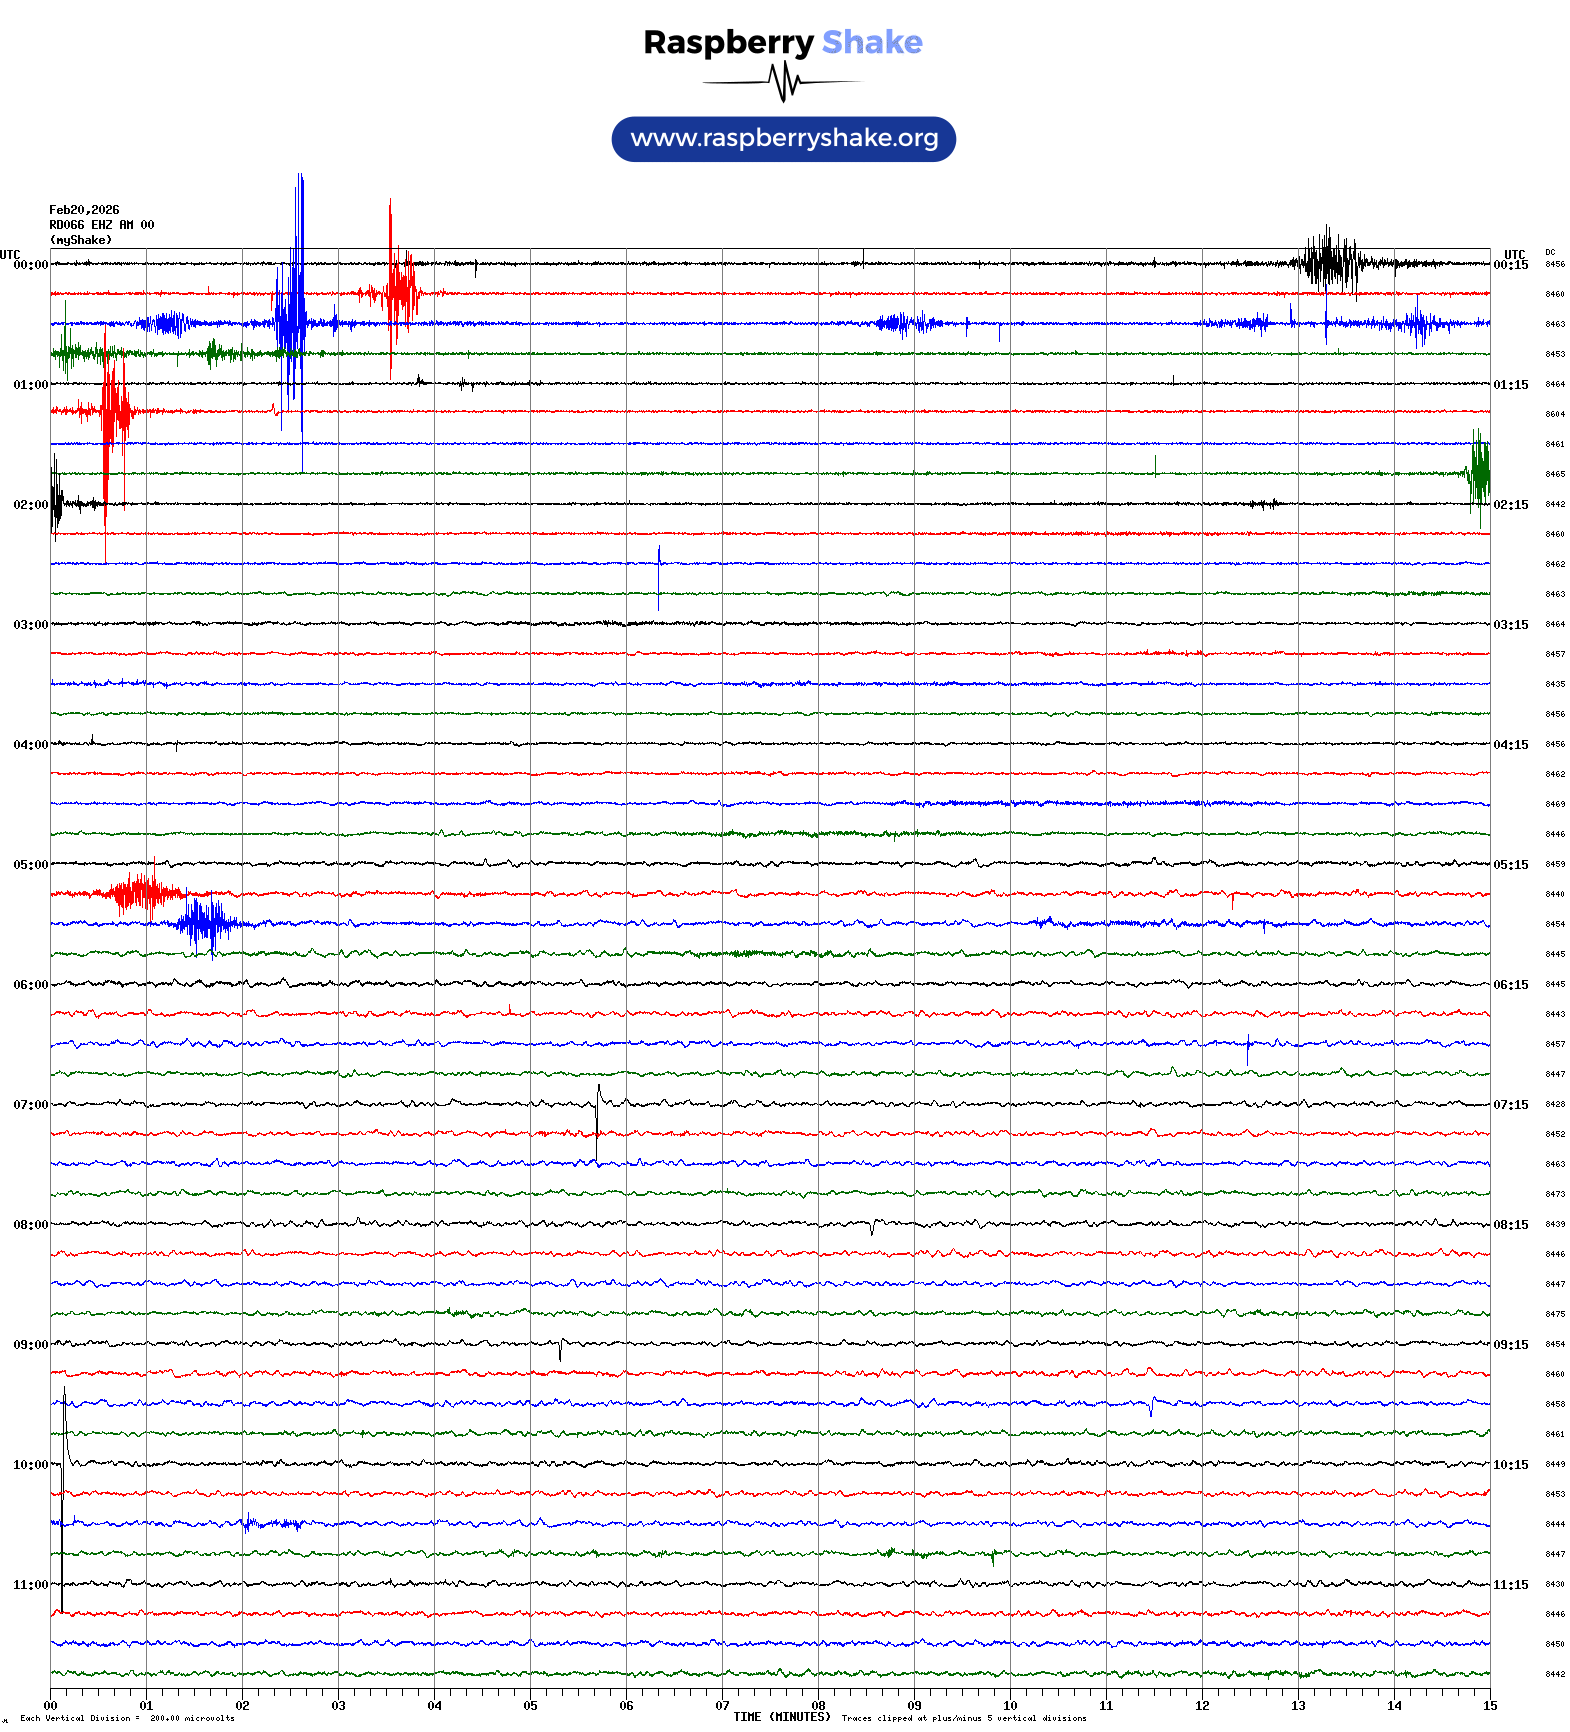
Task: Click the seismic pulse icon below the logo
Action: (785, 82)
